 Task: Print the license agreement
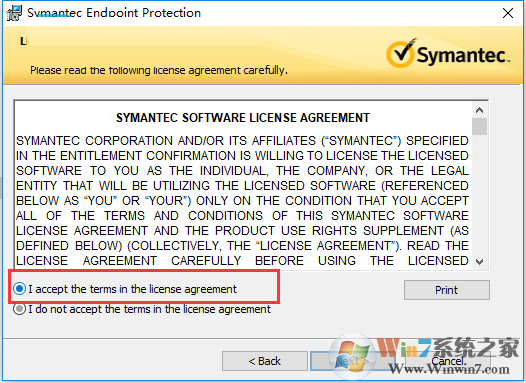pyautogui.click(x=446, y=290)
